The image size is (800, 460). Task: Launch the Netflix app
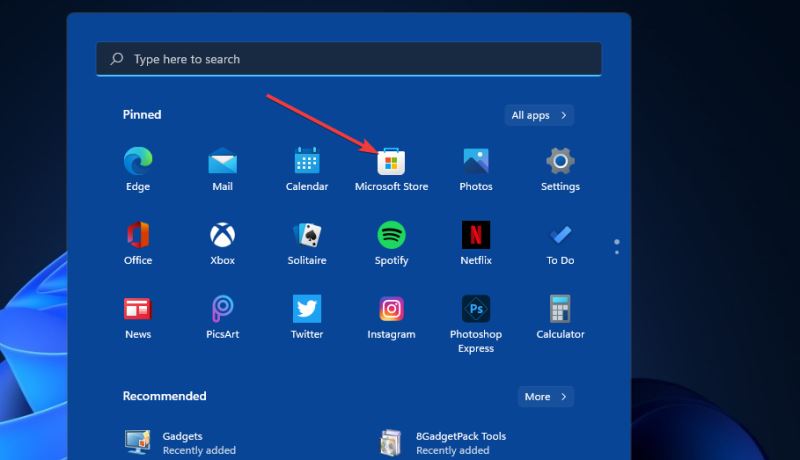[476, 236]
